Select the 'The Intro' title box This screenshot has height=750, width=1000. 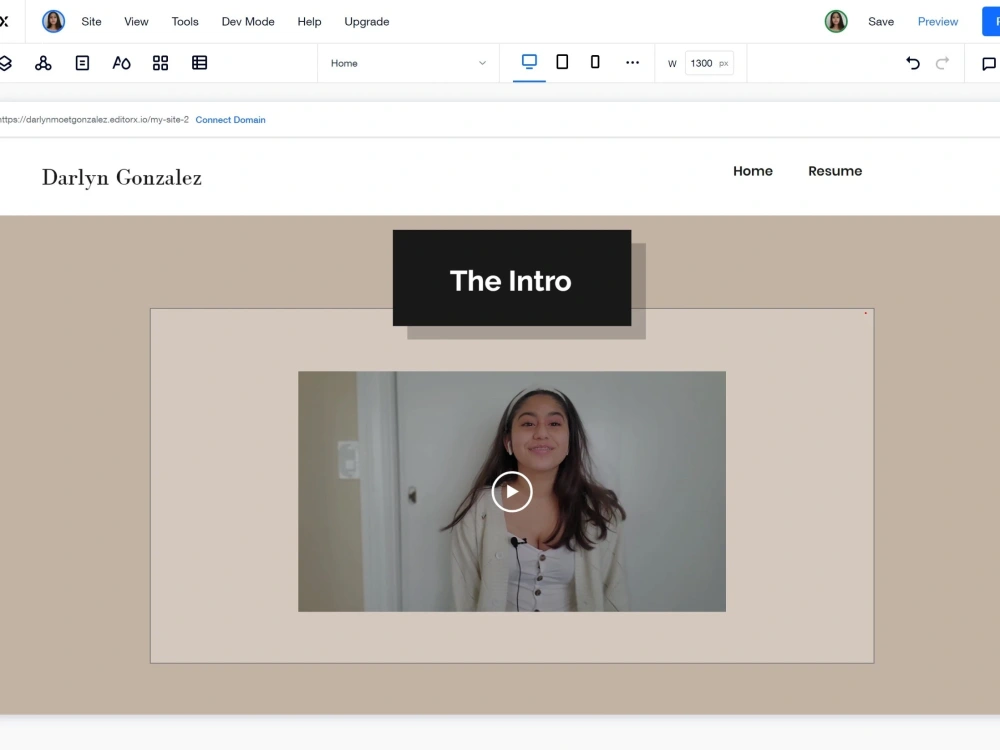[x=512, y=278]
